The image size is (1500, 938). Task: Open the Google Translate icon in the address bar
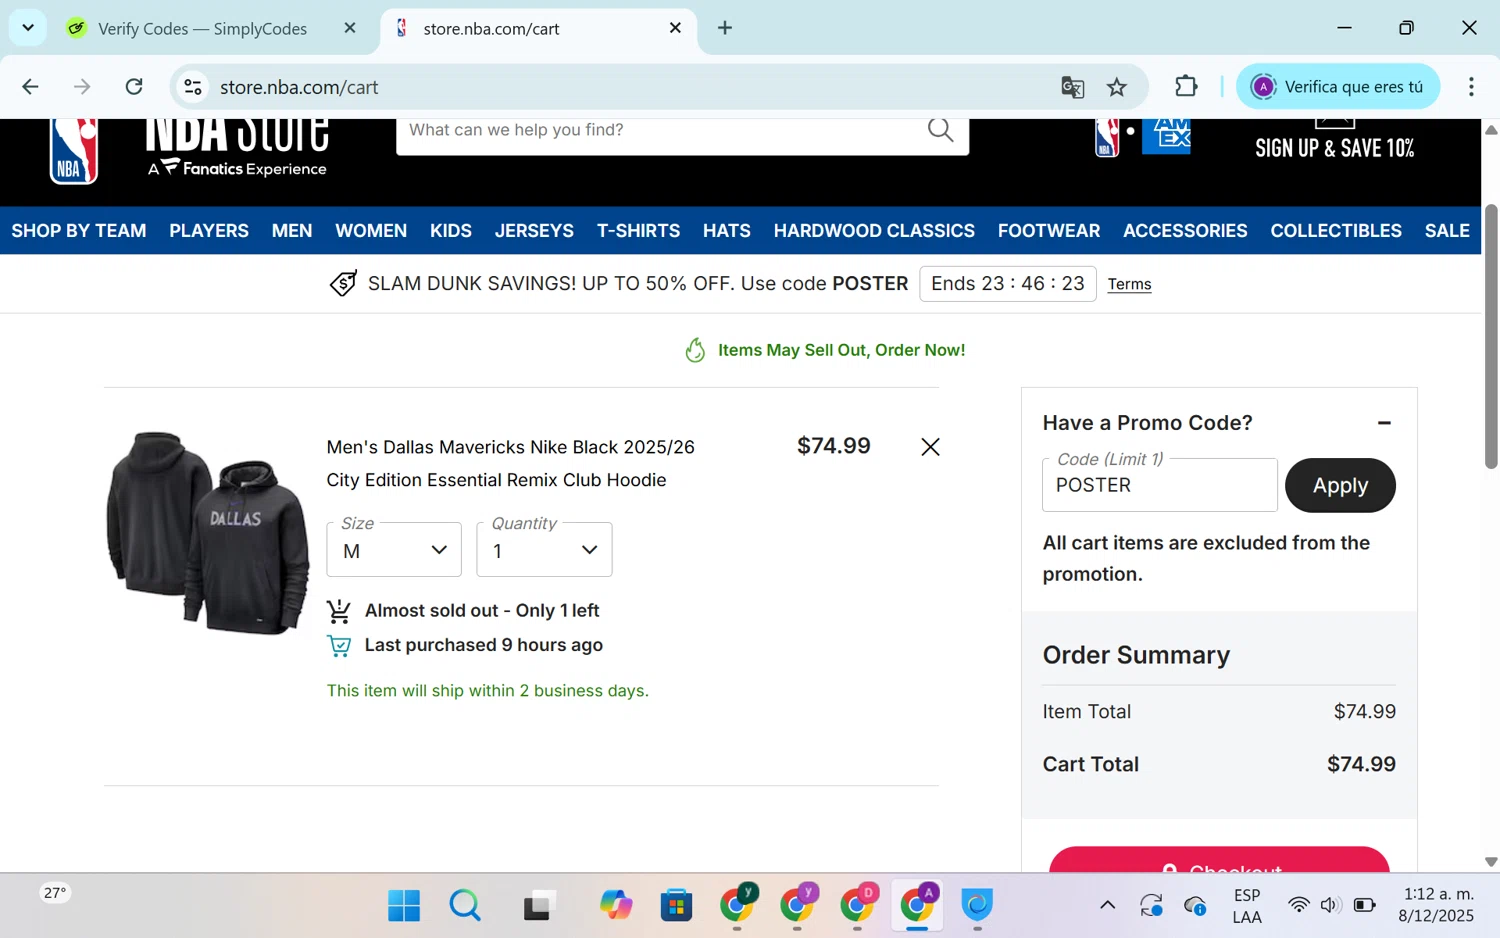click(x=1072, y=87)
